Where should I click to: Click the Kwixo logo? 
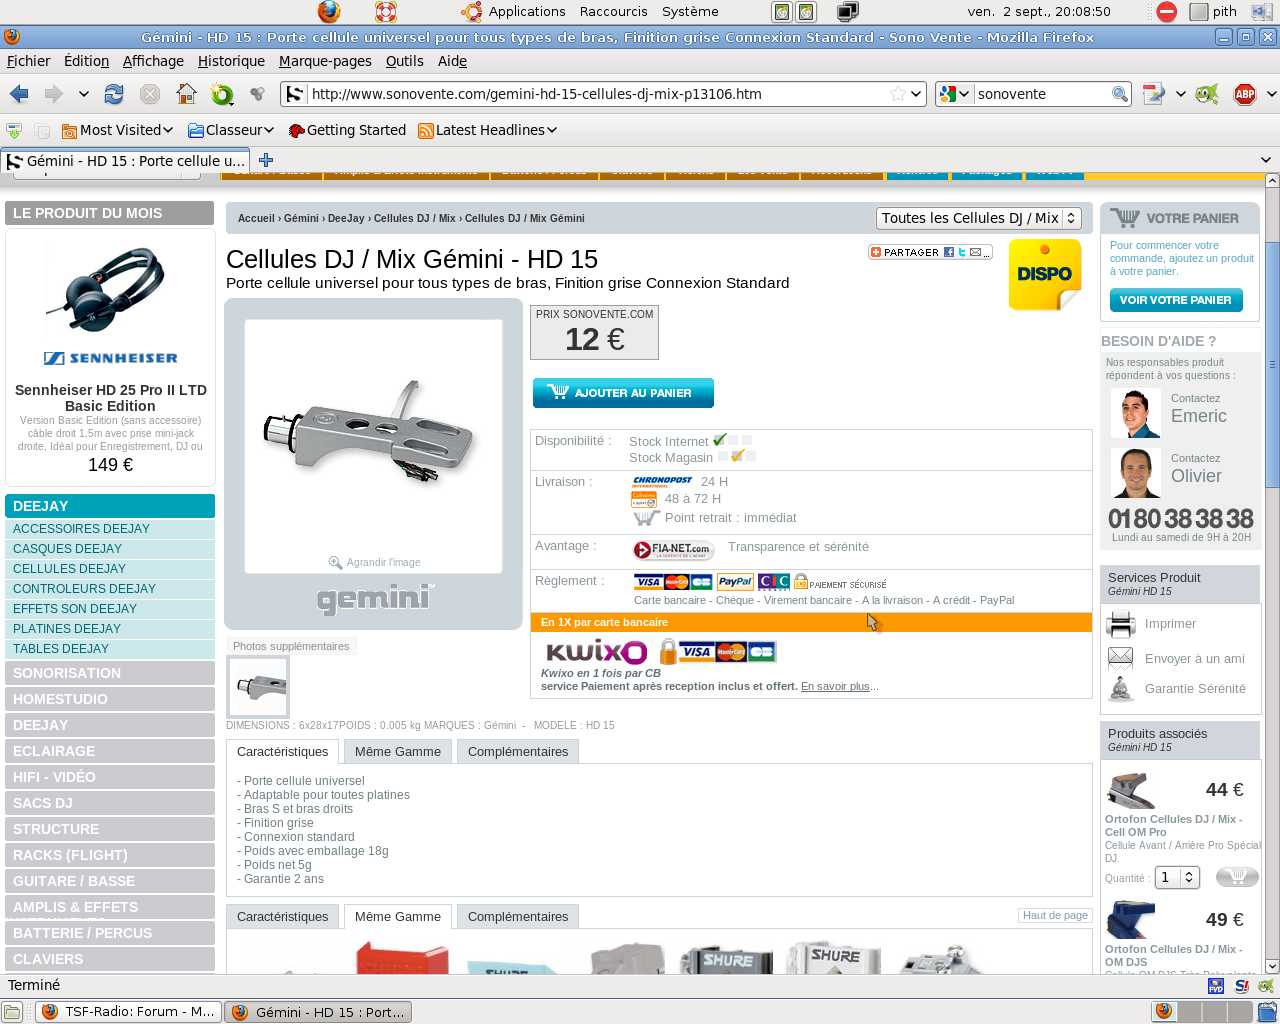[596, 652]
